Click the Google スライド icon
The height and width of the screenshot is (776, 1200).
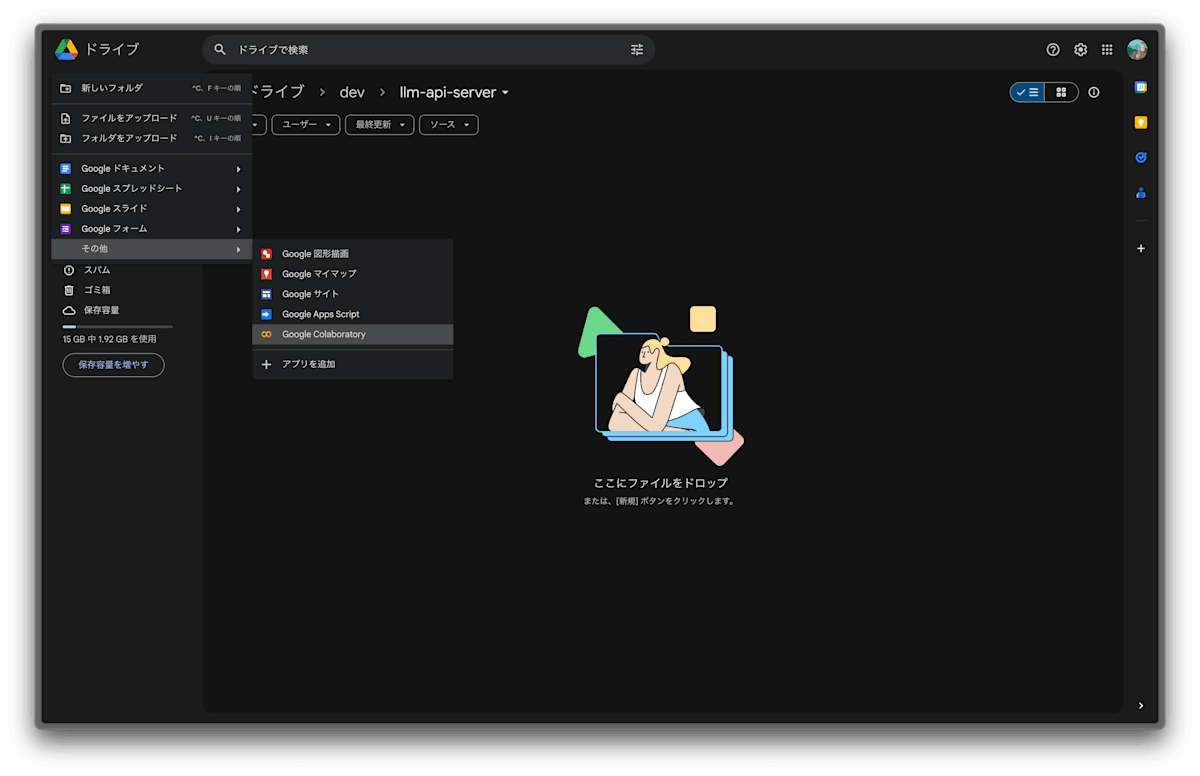tap(66, 209)
